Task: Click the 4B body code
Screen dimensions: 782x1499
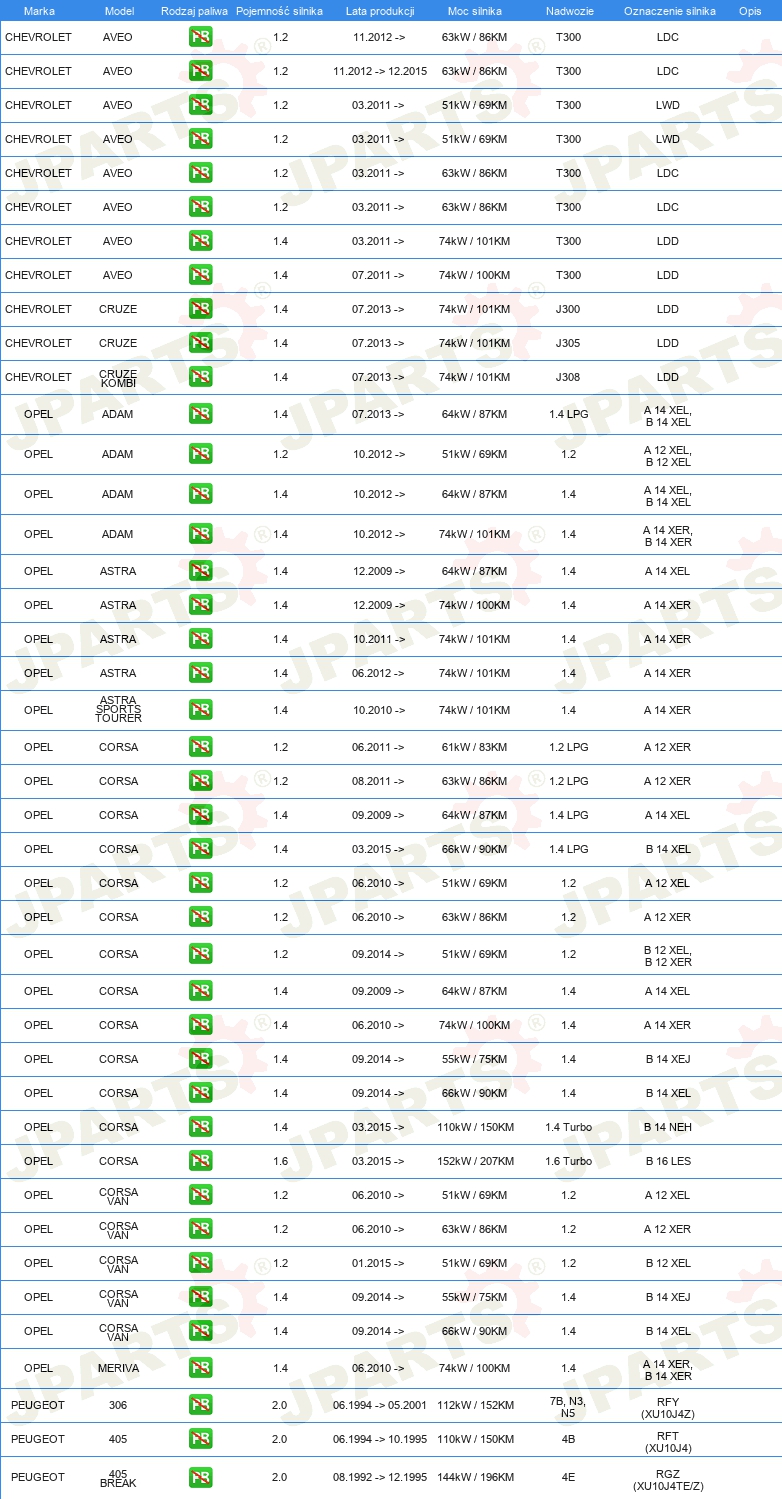Action: pyautogui.click(x=568, y=1439)
